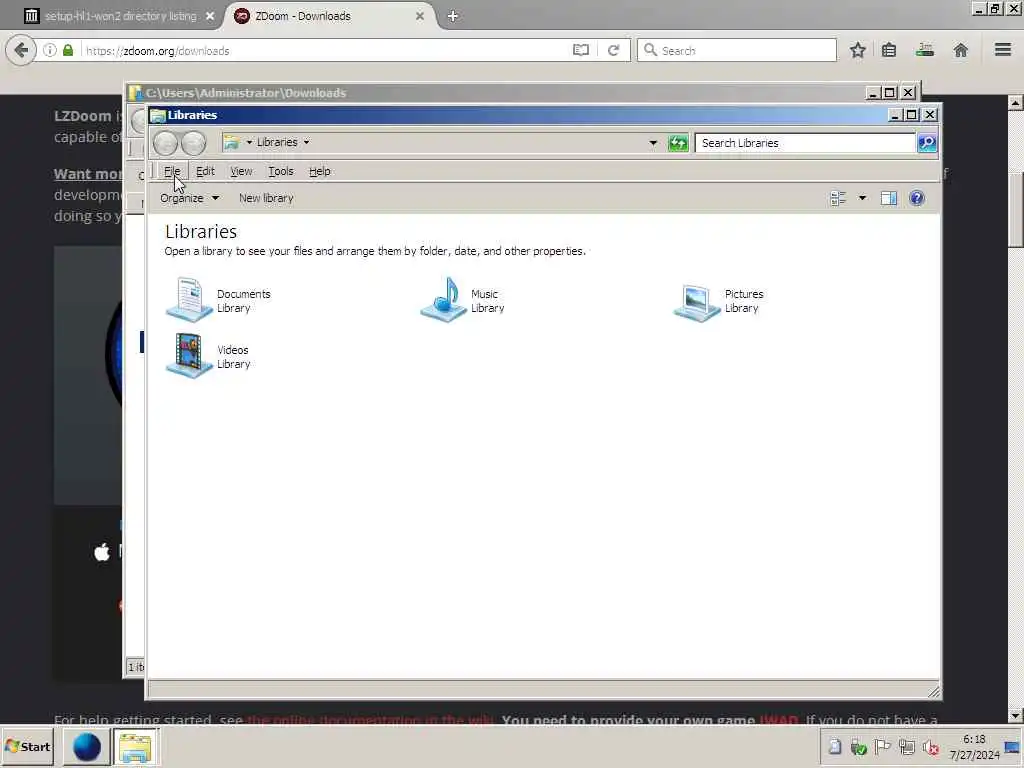
Task: Bring Downloads folder window to front
Action: pos(496,93)
